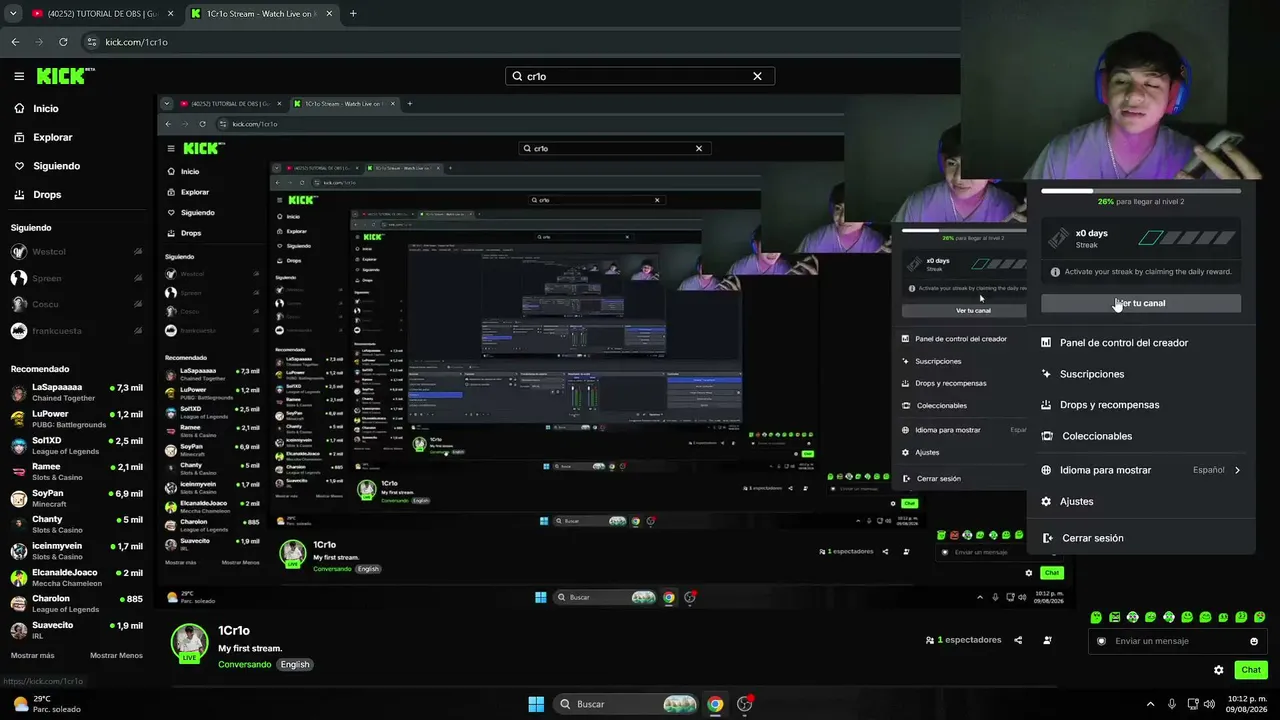Click the user icon right of share
Screen dimensions: 1280x720
point(1047,640)
